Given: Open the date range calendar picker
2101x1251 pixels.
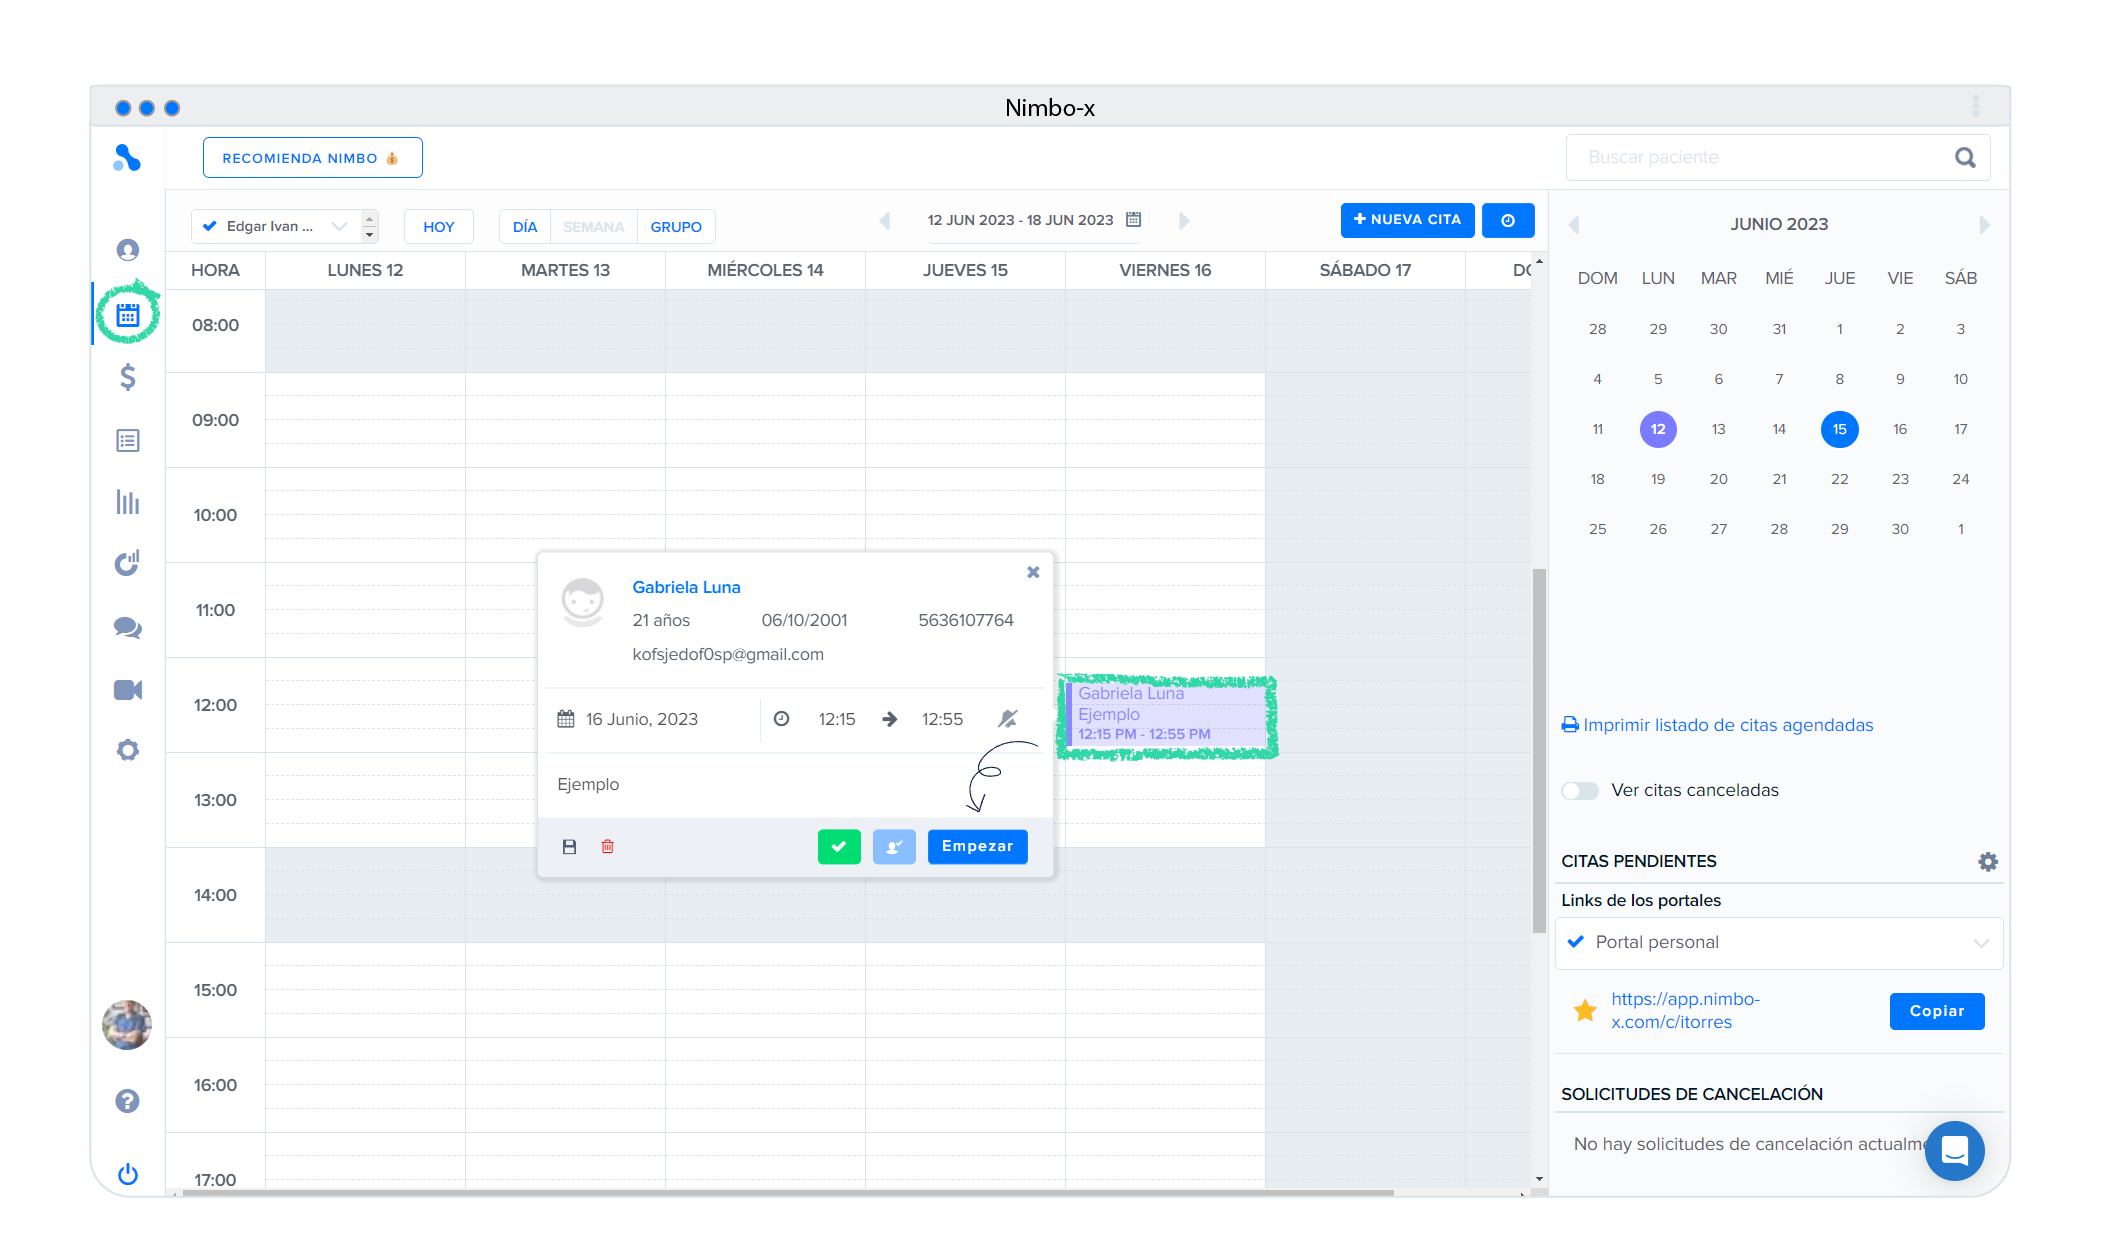Looking at the screenshot, I should pos(1133,220).
